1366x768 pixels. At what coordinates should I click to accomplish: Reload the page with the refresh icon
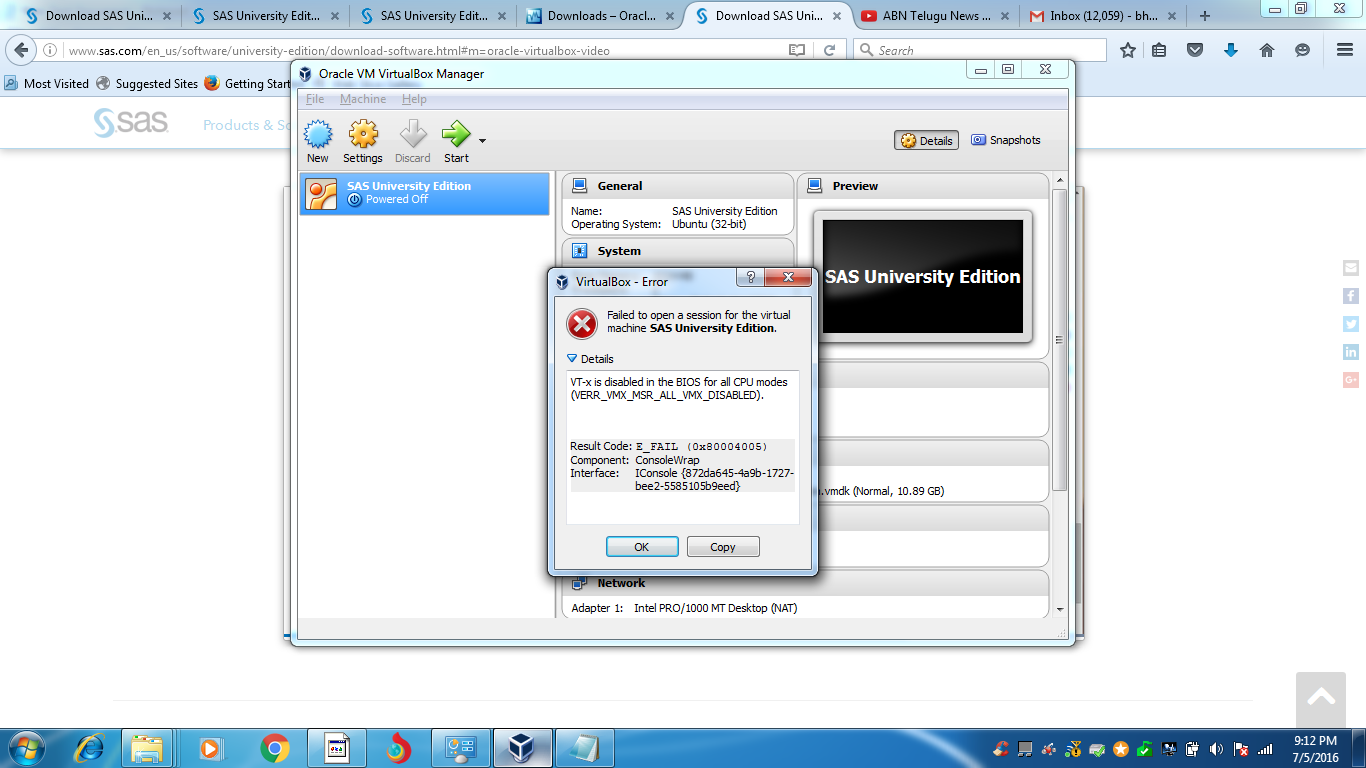(x=829, y=50)
